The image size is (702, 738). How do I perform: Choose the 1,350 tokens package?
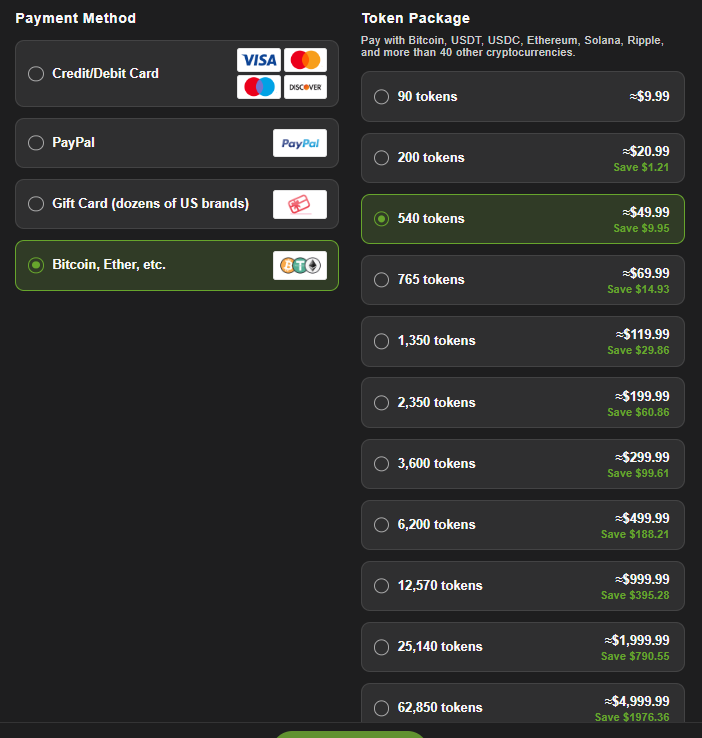381,341
